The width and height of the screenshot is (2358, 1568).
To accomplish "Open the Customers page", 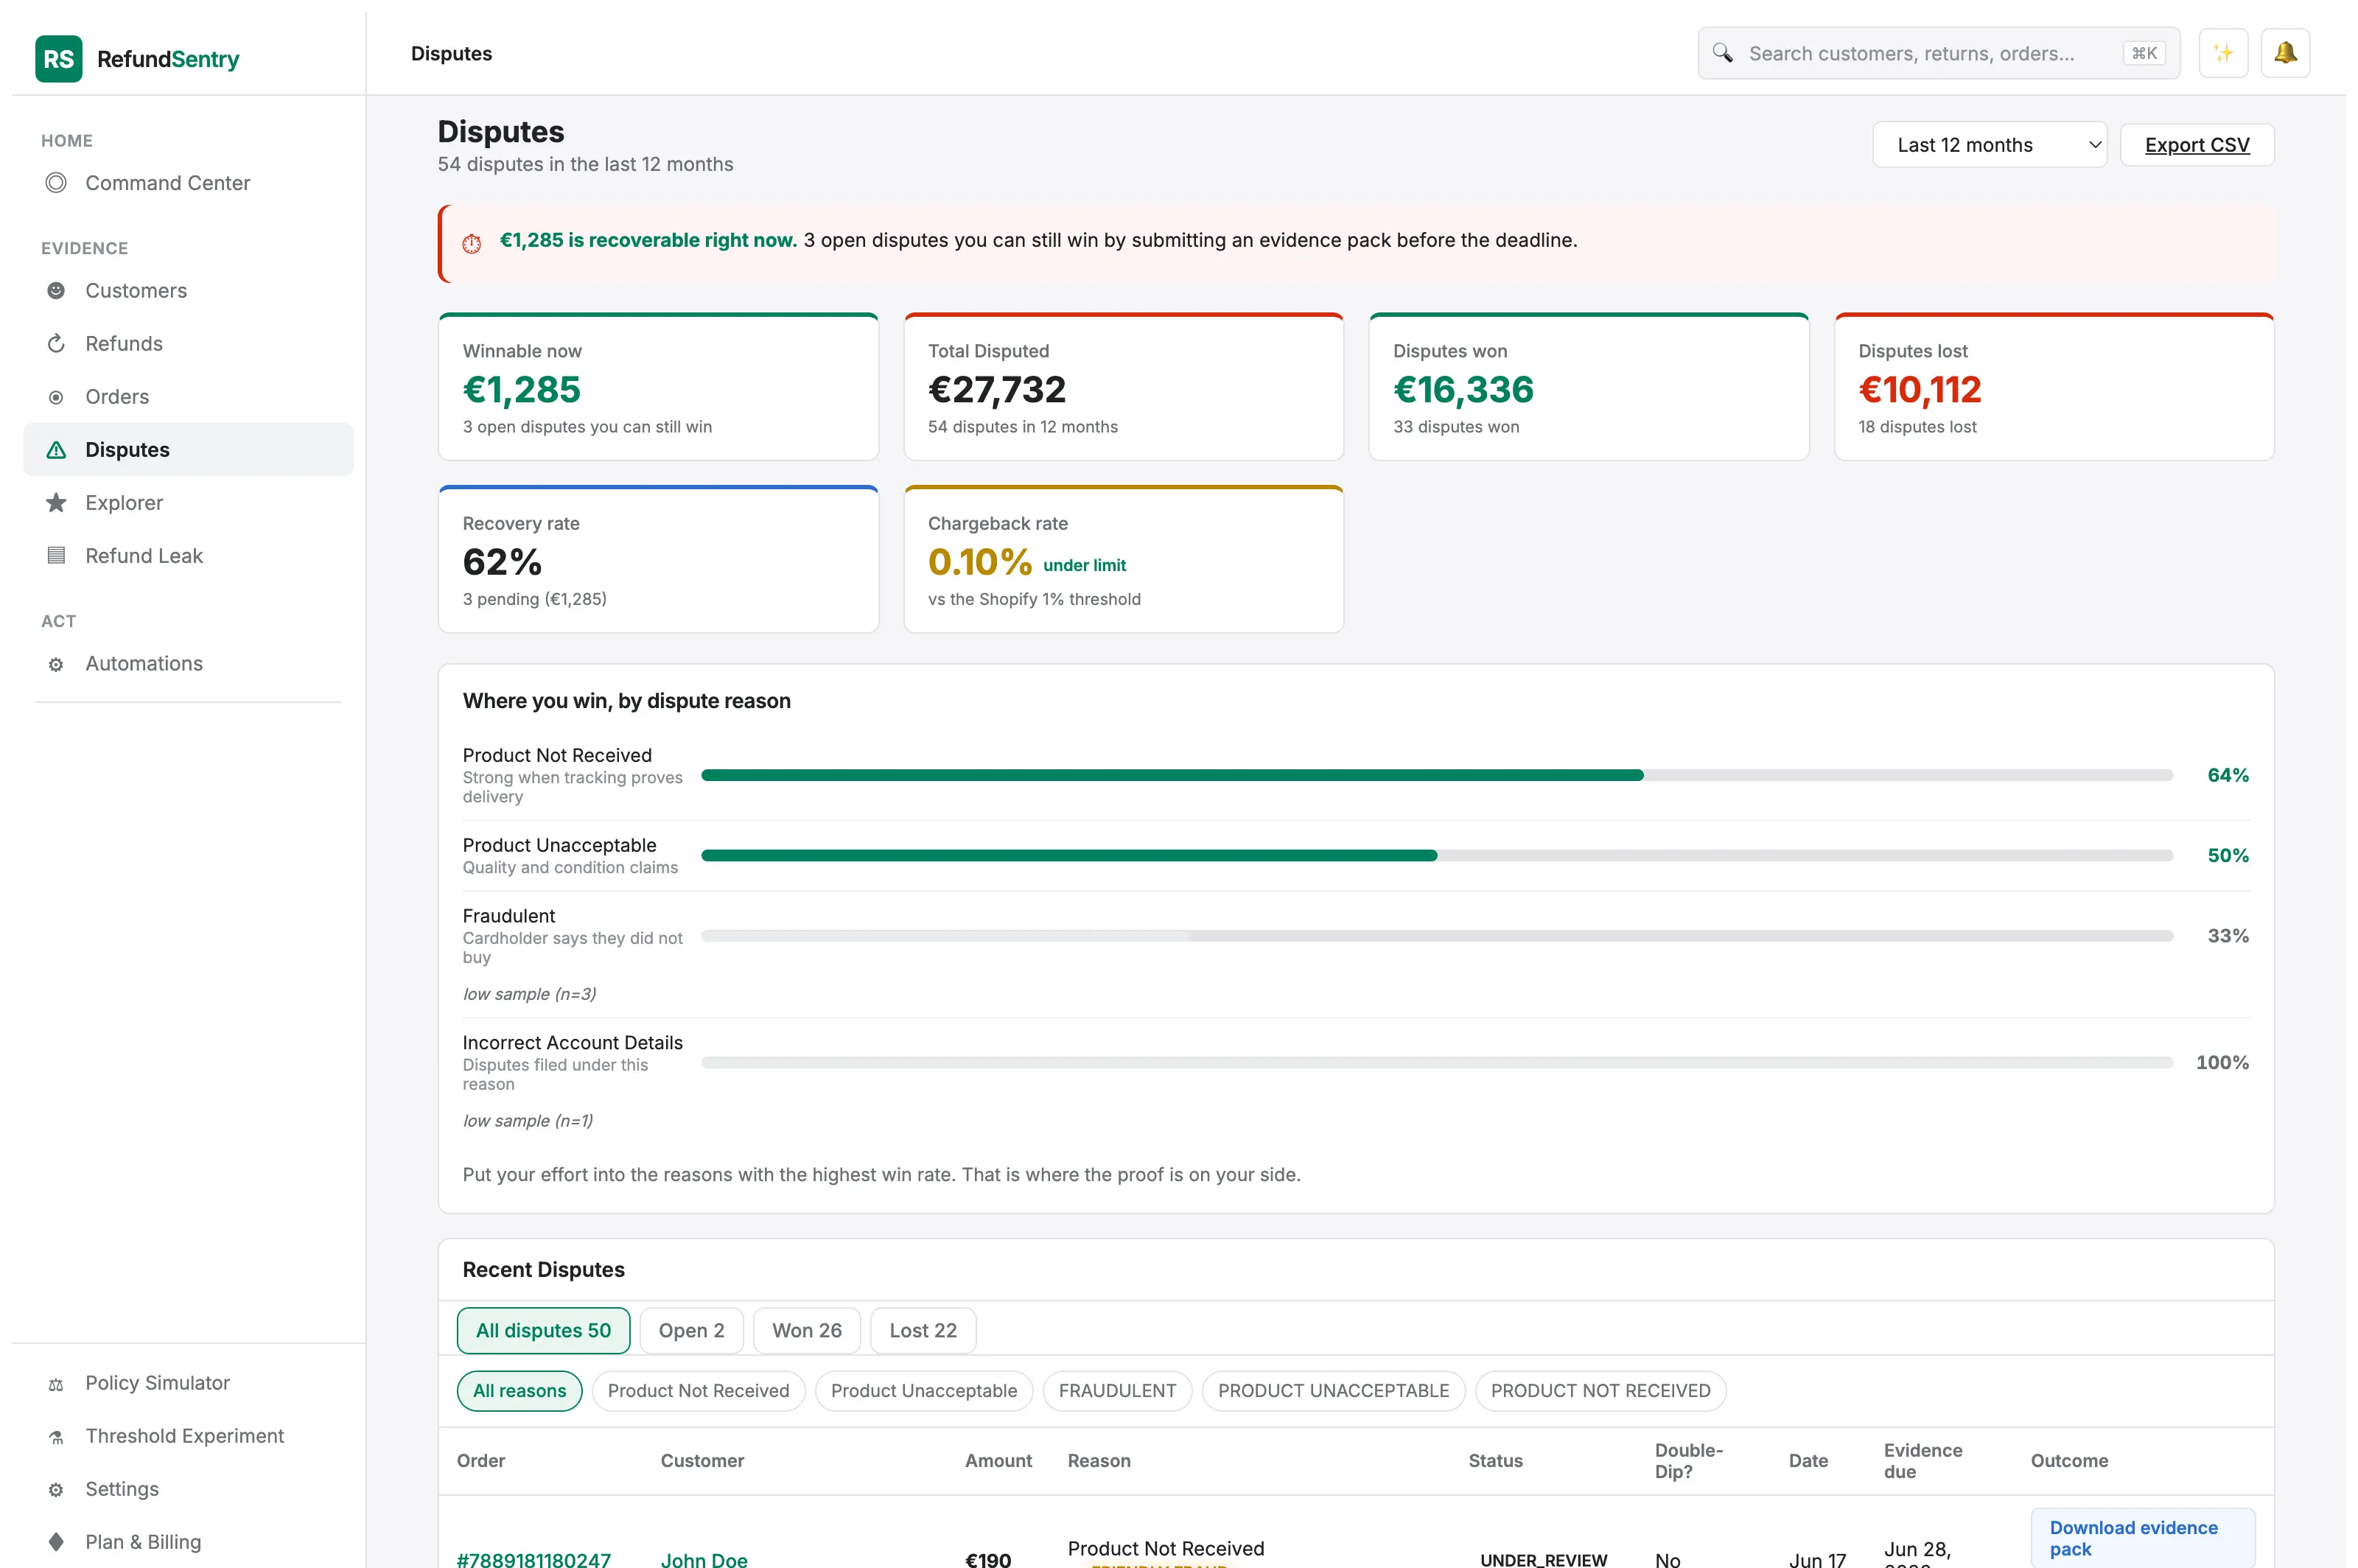I will click(x=188, y=291).
